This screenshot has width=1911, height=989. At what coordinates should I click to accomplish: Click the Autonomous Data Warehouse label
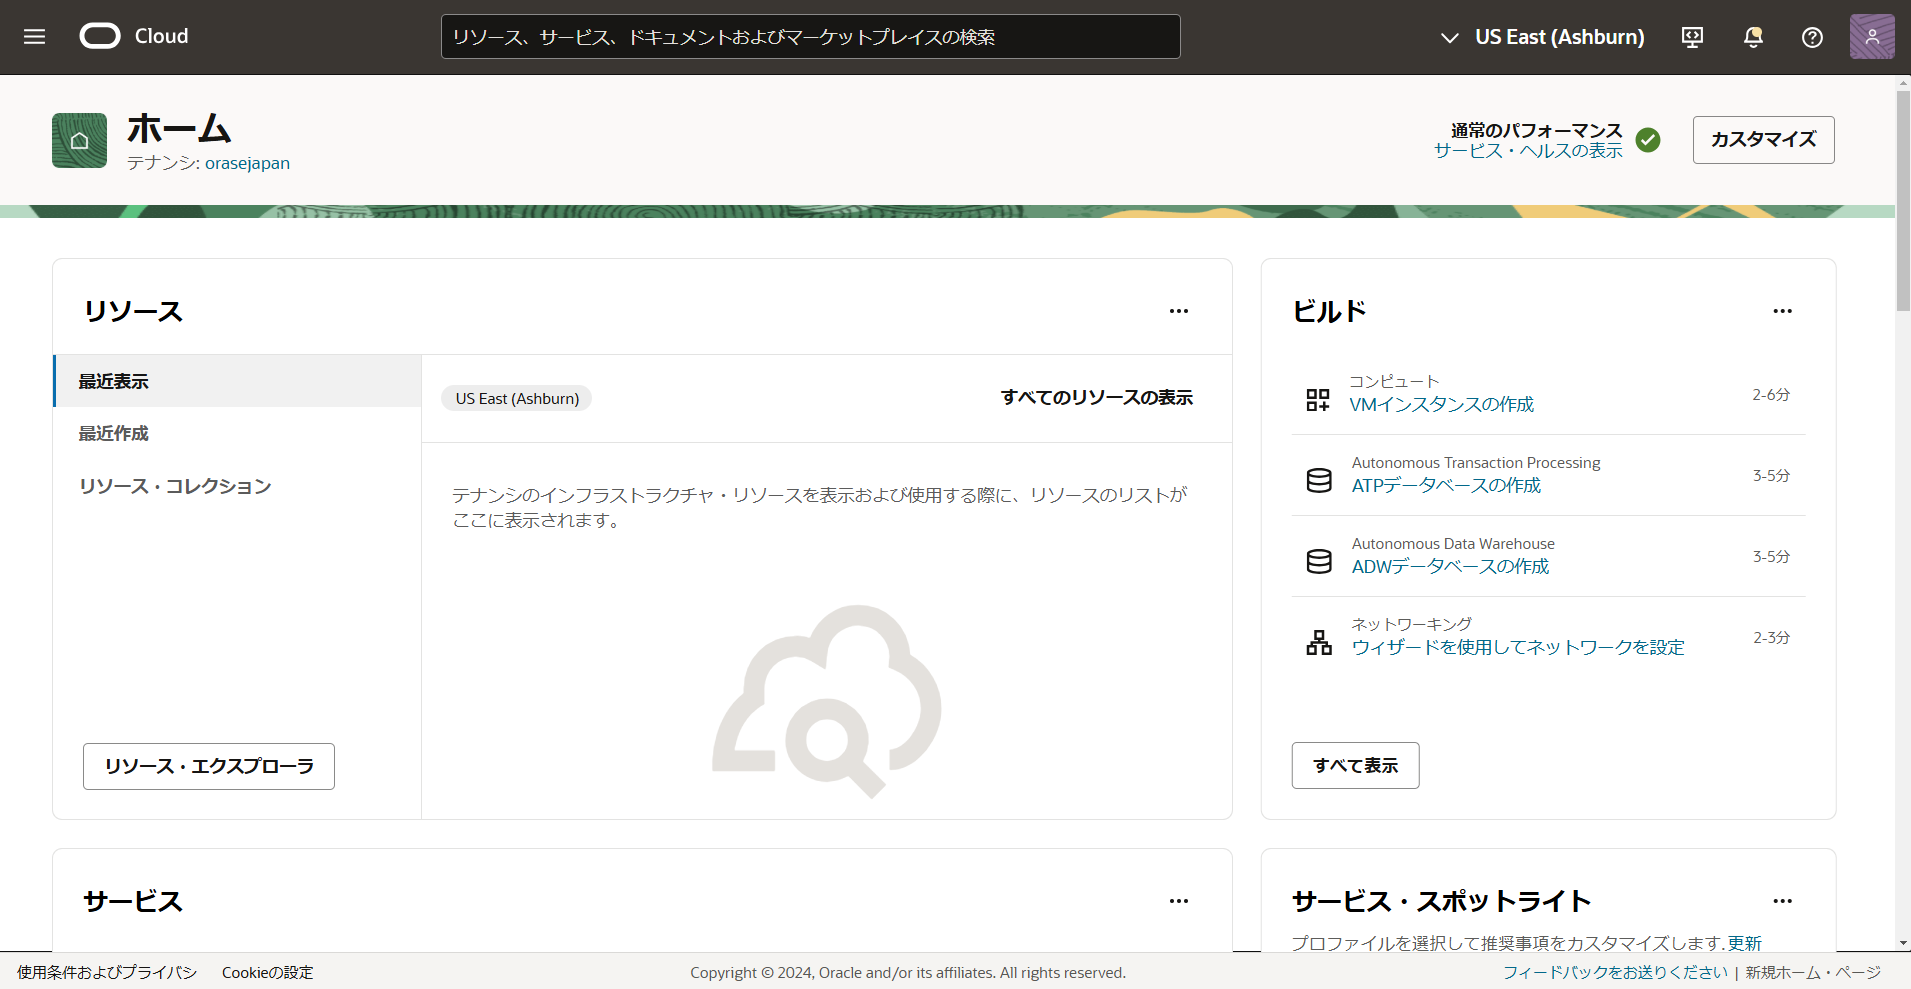[1453, 544]
